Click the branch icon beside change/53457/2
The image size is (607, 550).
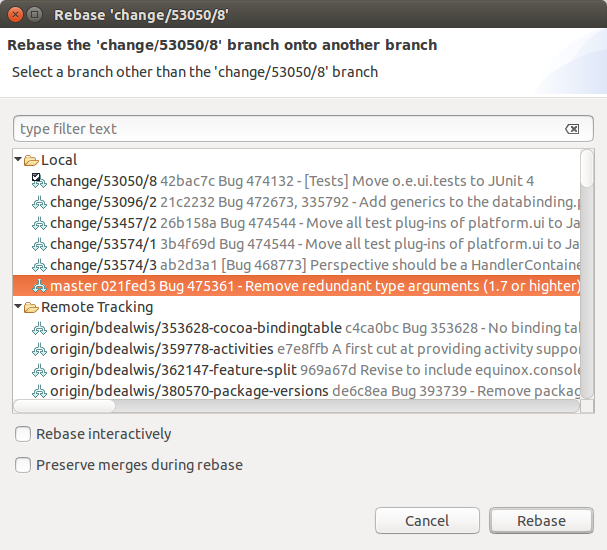point(39,223)
